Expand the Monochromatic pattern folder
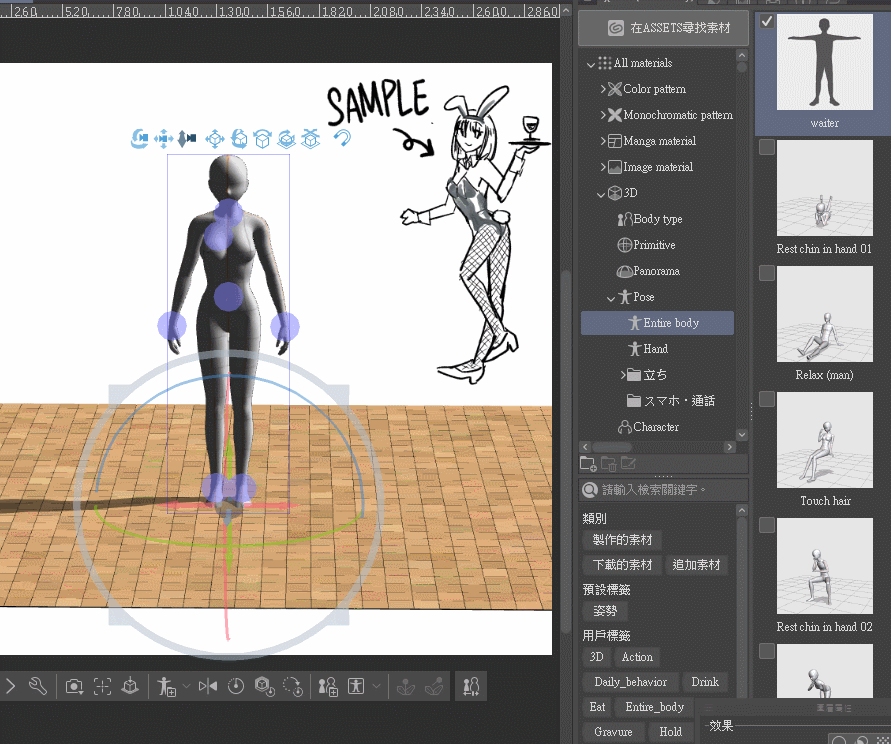The height and width of the screenshot is (744, 891). coord(603,115)
